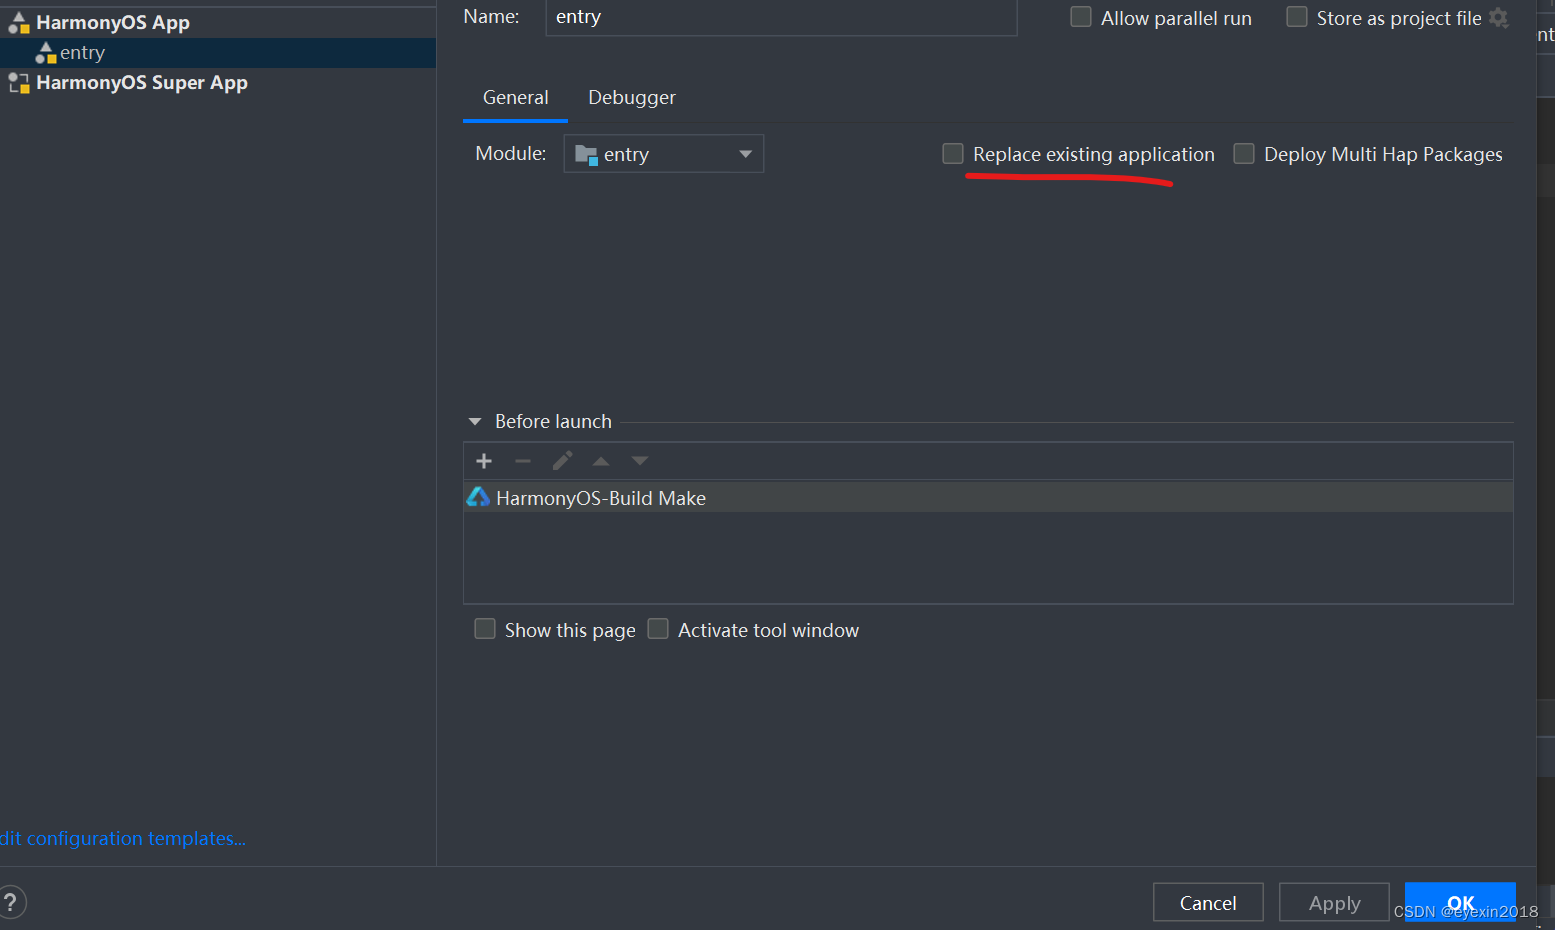Click the Name input field containing entry
This screenshot has height=930, width=1555.
pyautogui.click(x=781, y=17)
